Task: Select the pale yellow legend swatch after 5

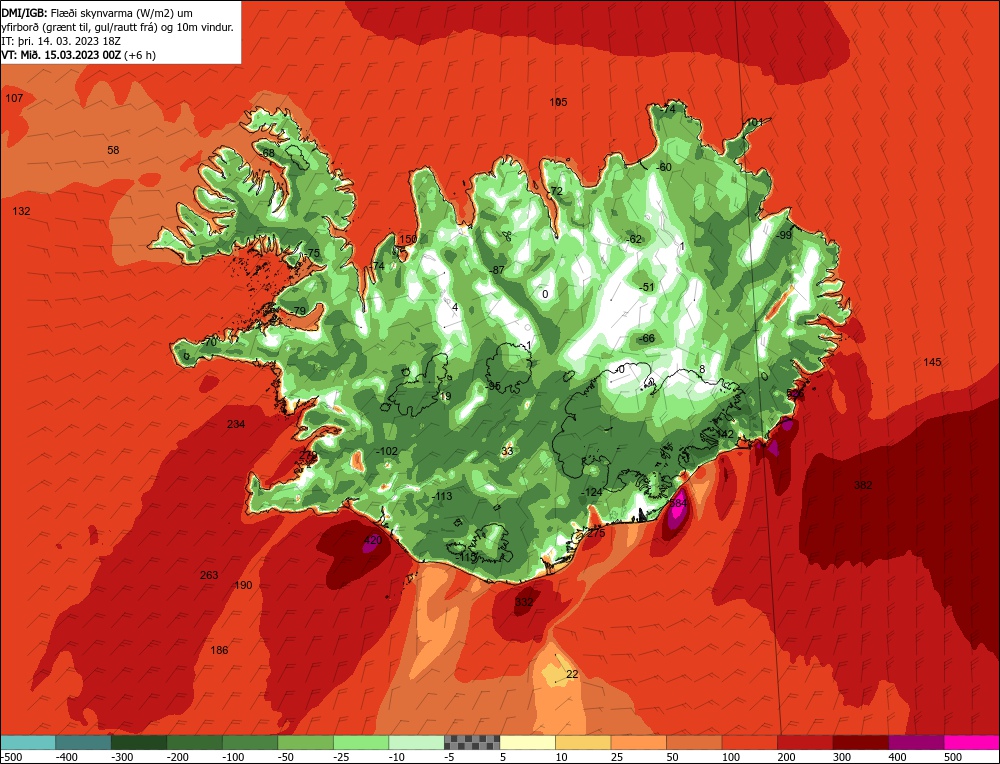Action: coord(527,742)
